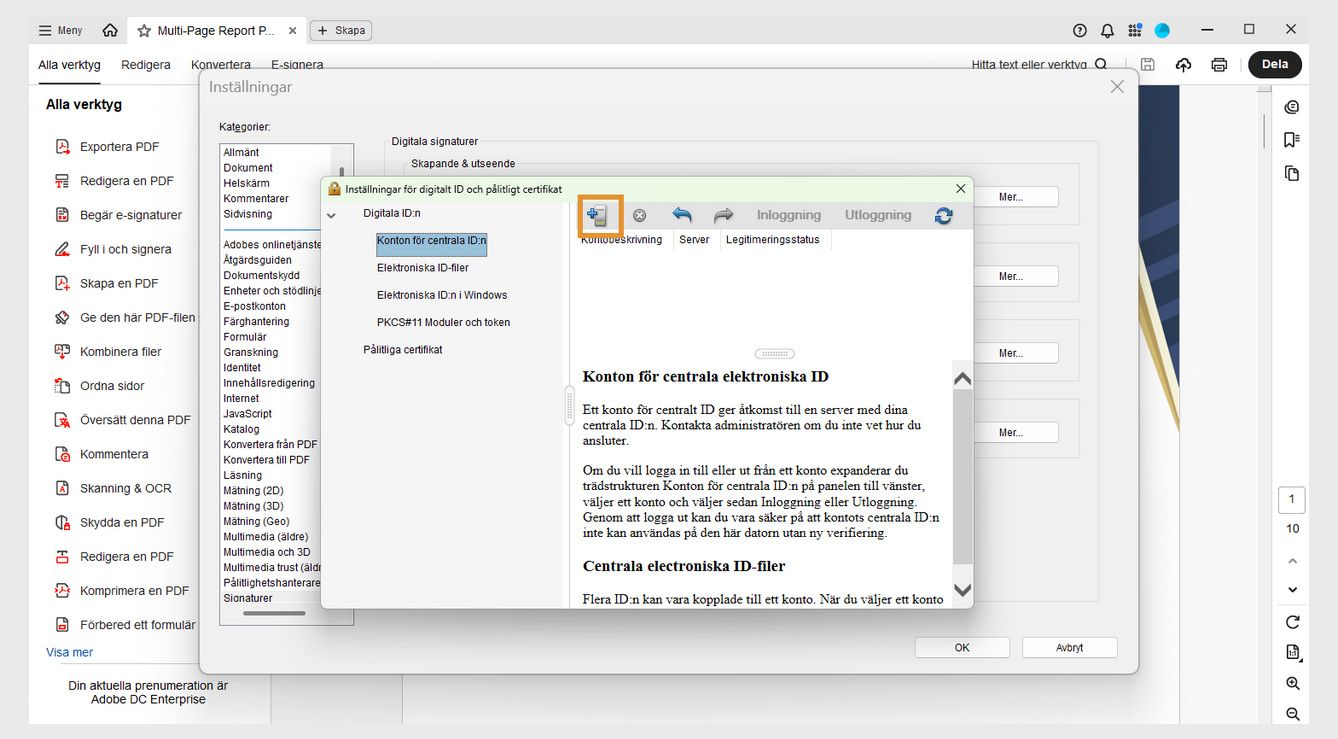Click the Hitta text eller verktyg search field
Viewport: 1338px width, 739px height.
tap(1040, 64)
